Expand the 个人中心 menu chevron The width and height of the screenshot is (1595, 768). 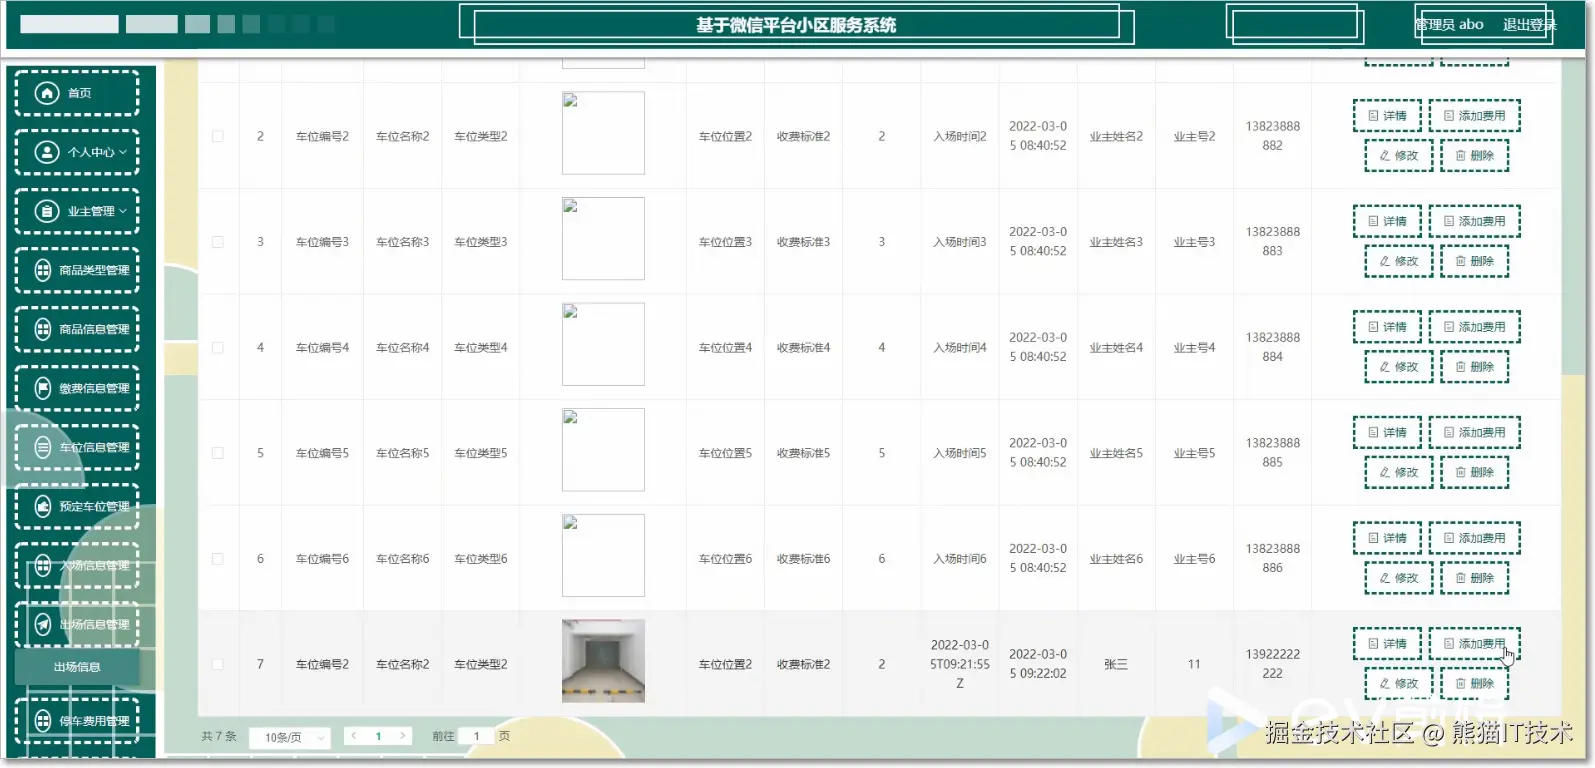coord(123,152)
